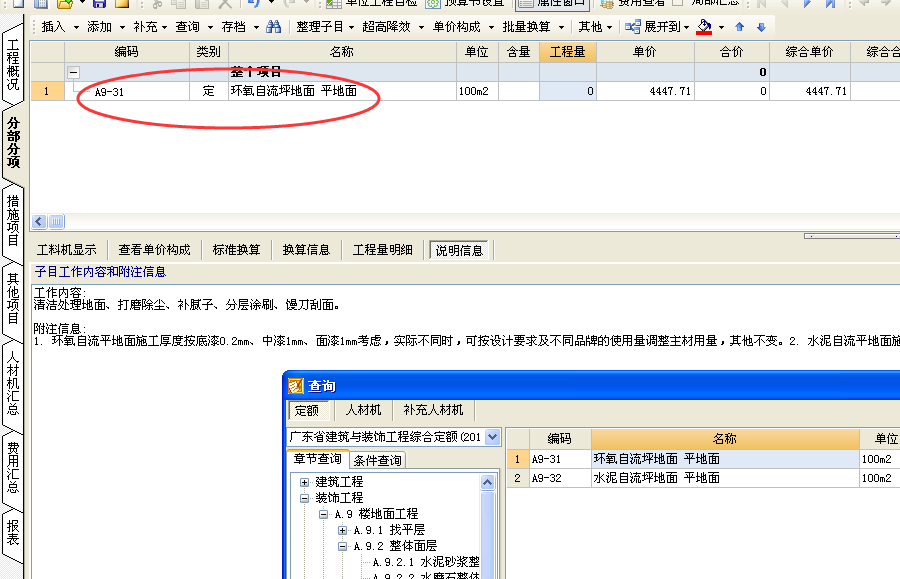Click the paint bucket fill color icon

704,27
